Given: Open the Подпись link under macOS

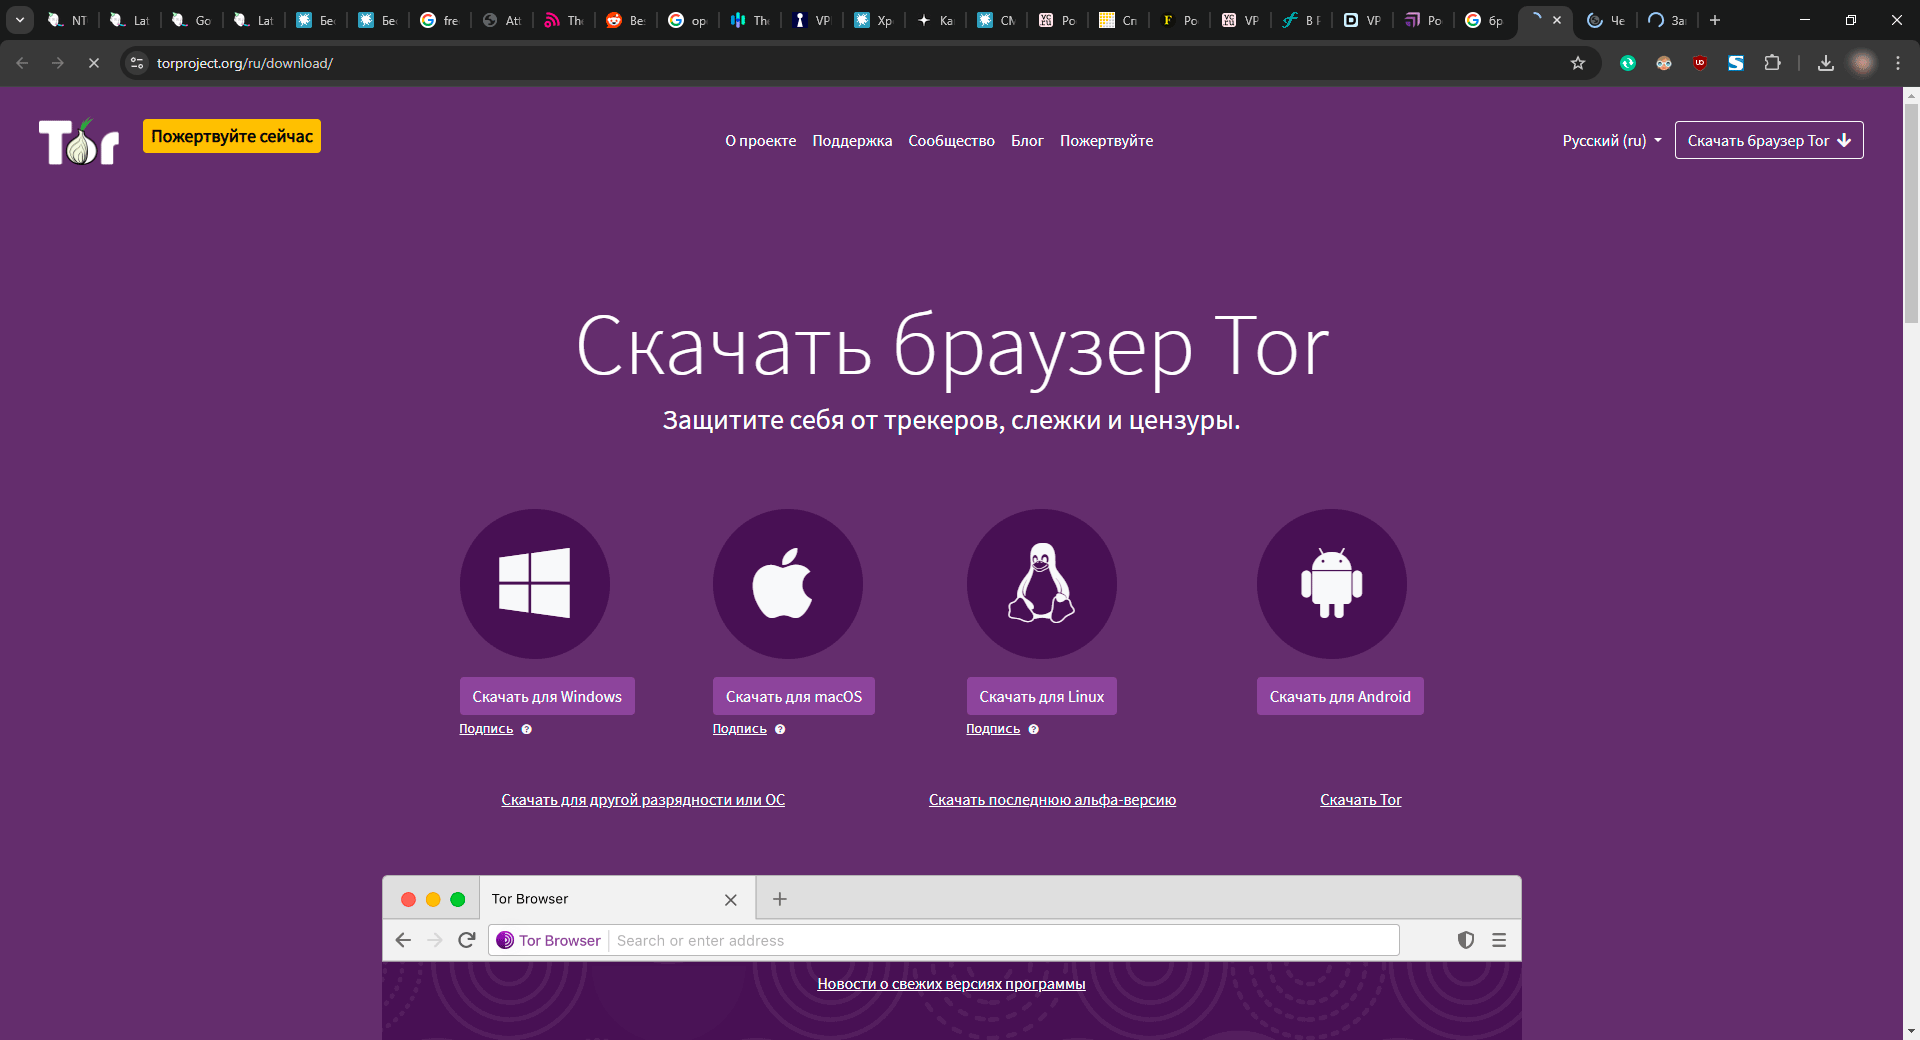Looking at the screenshot, I should [740, 729].
